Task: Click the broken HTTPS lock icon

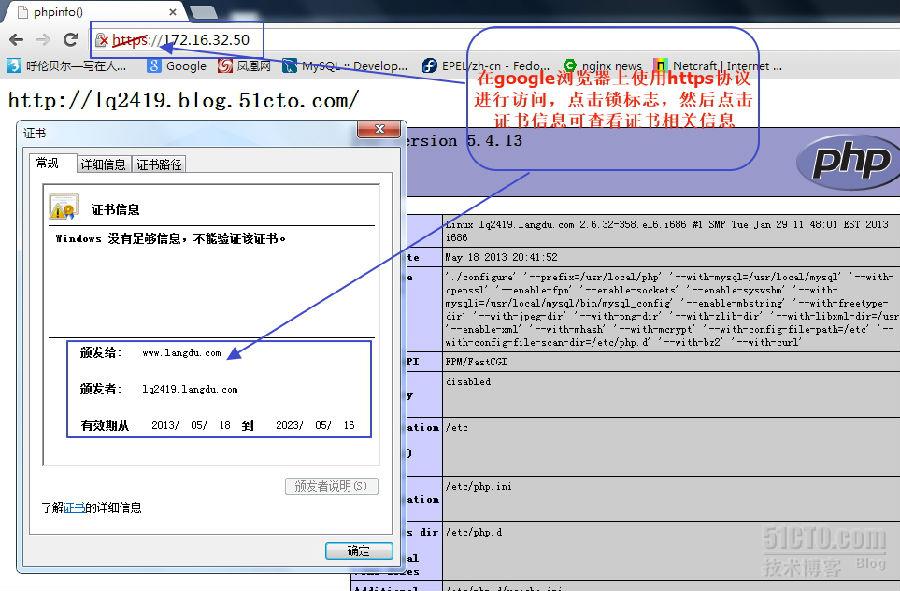Action: point(102,40)
